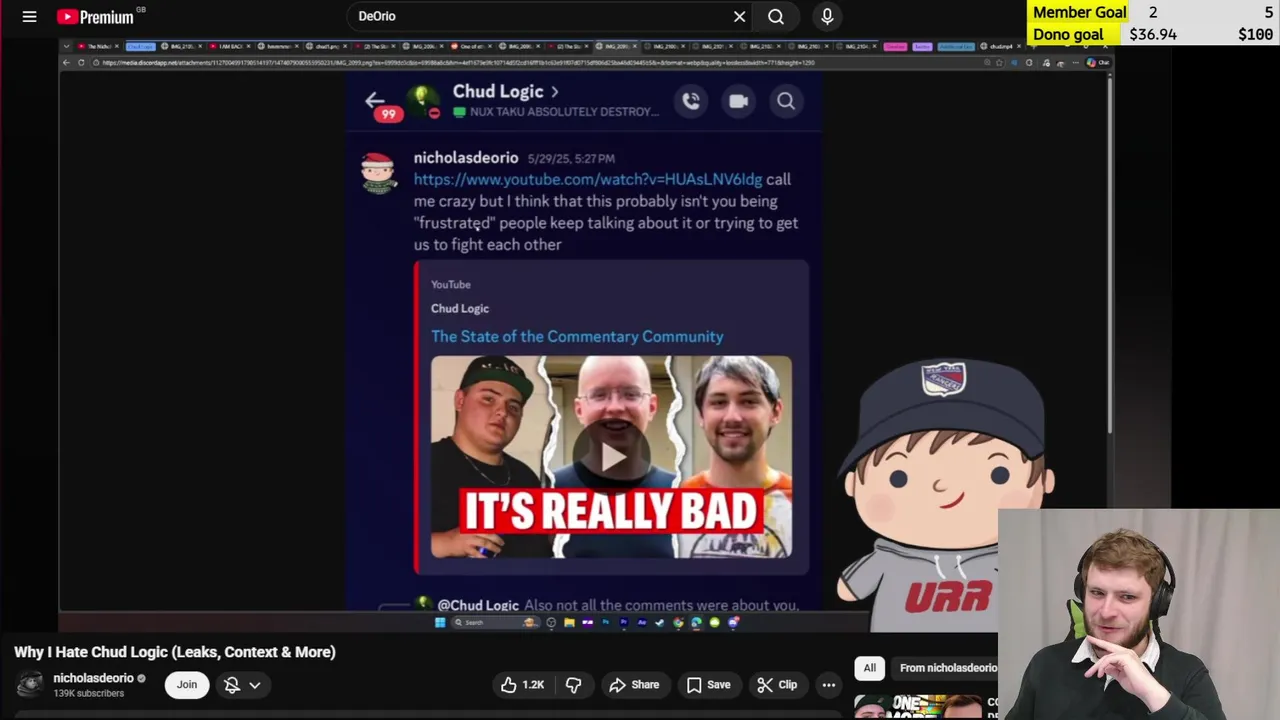Open the YouTube guide hamburger menu
Screen dimensions: 1280x720
(x=29, y=16)
